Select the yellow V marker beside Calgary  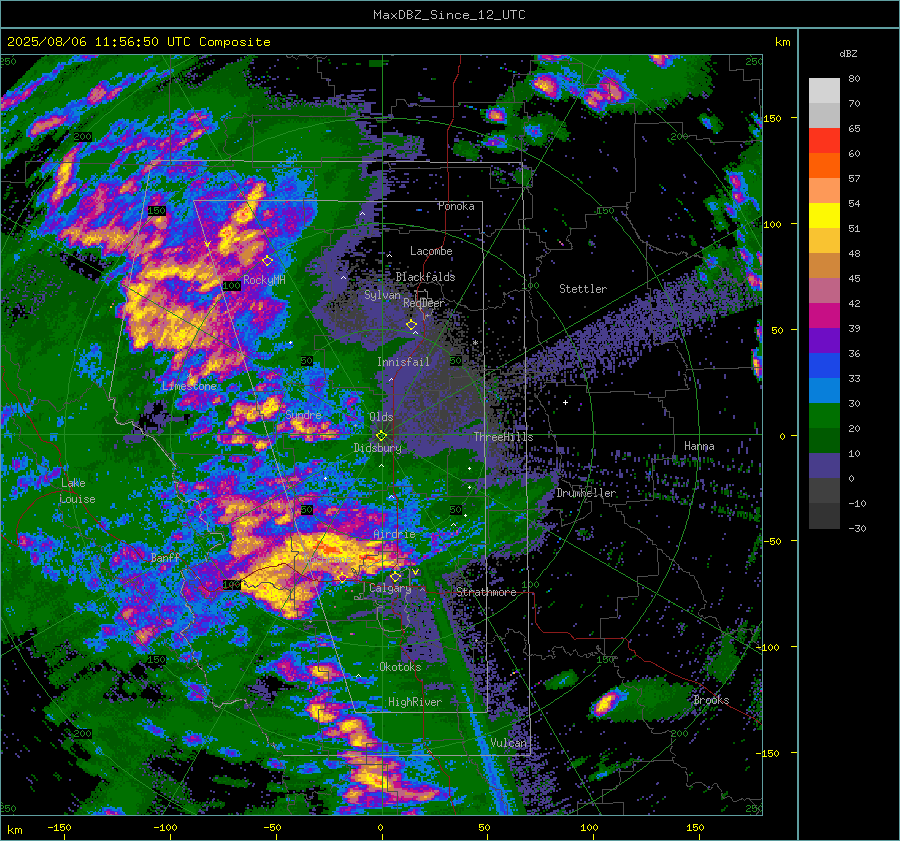415,572
